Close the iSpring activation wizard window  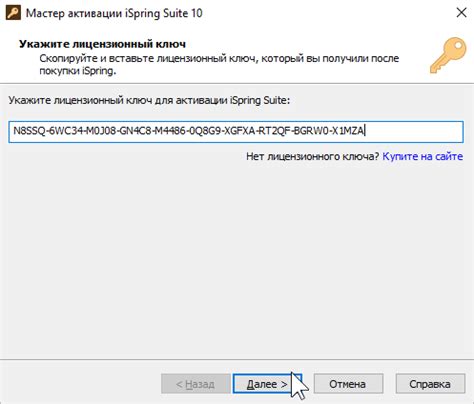461,13
